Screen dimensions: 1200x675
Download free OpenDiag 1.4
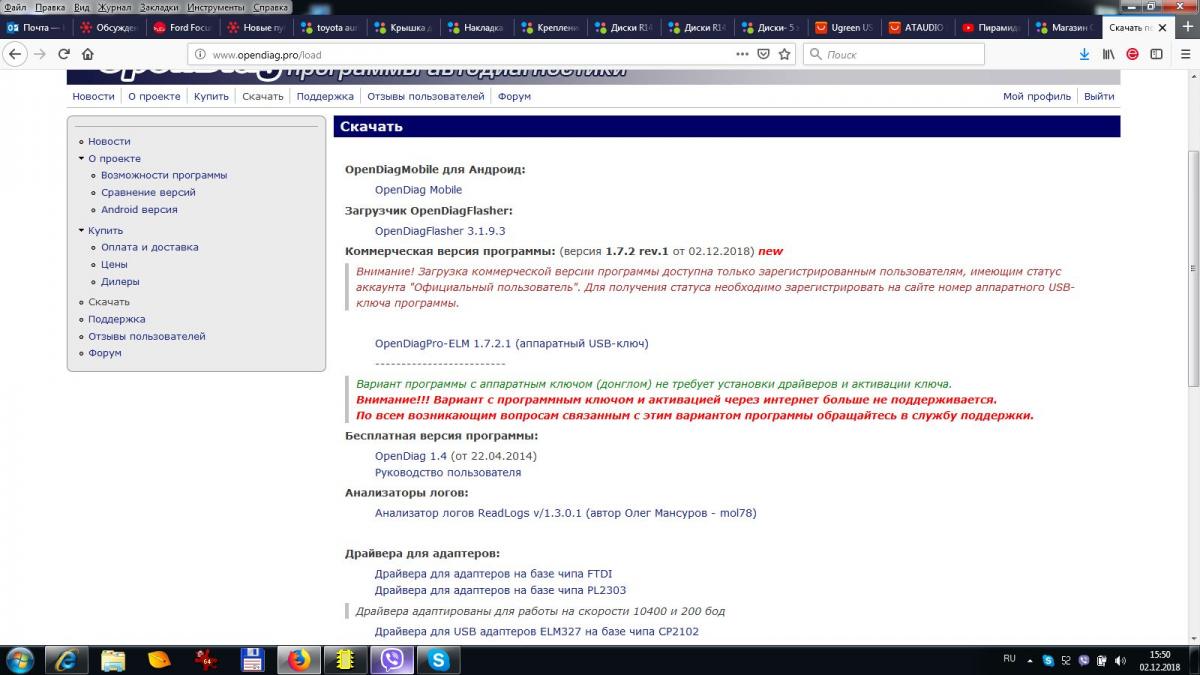click(411, 456)
